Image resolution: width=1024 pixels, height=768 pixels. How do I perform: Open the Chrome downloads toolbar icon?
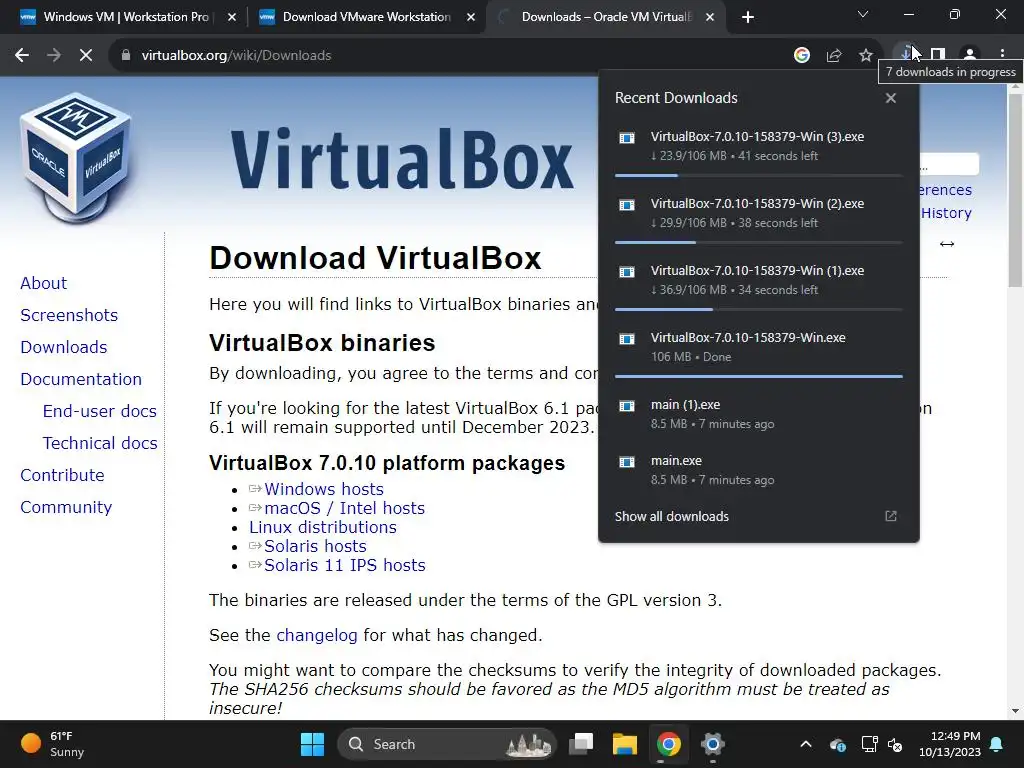[x=906, y=55]
